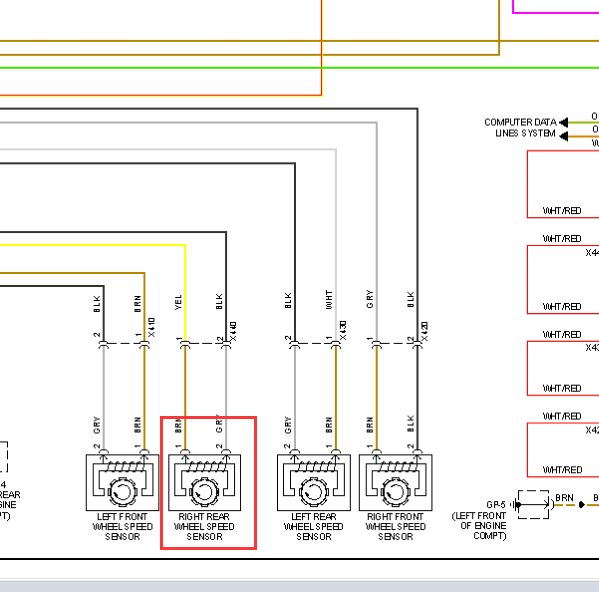This screenshot has width=599, height=592.
Task: Click the BRN label beside the GP-5 ground
Action: point(564,498)
